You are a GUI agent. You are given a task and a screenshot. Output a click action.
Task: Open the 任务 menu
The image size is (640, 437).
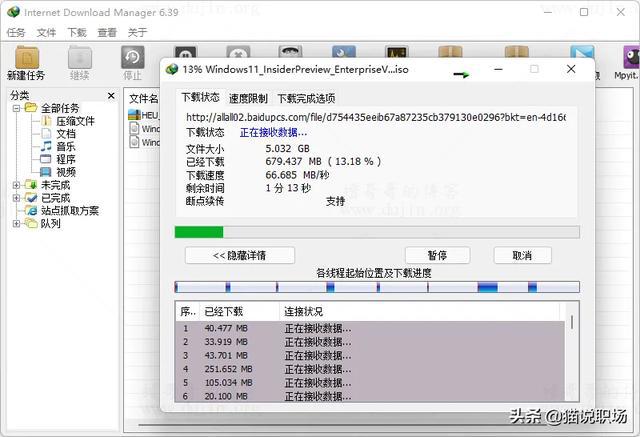16,32
